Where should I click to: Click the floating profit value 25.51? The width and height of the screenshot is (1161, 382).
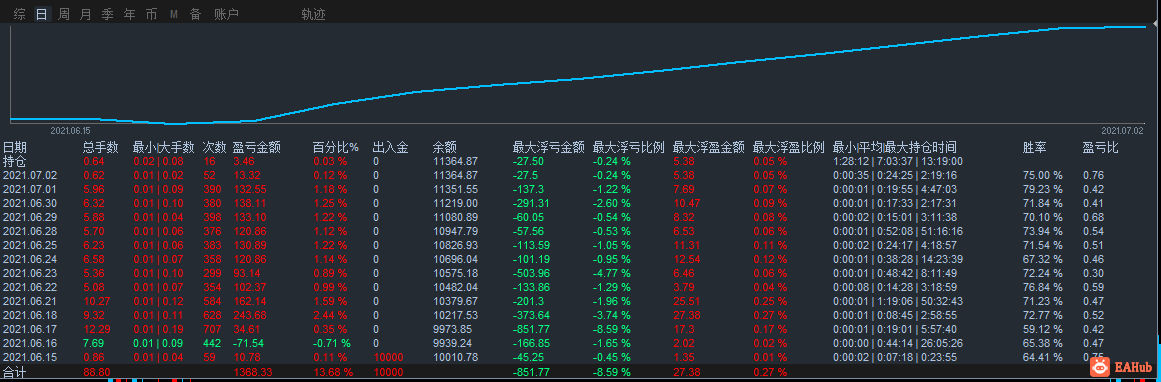(686, 301)
